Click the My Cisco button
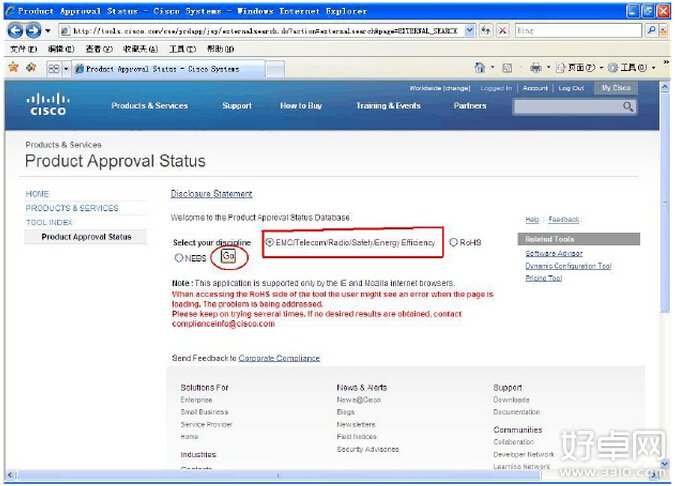 (616, 88)
